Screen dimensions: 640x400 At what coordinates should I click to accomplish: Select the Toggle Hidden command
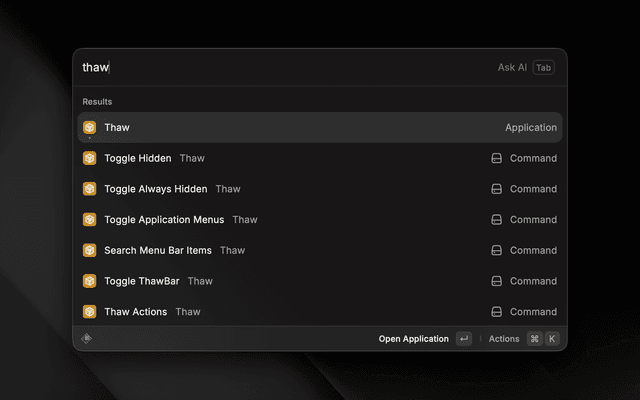pos(137,158)
